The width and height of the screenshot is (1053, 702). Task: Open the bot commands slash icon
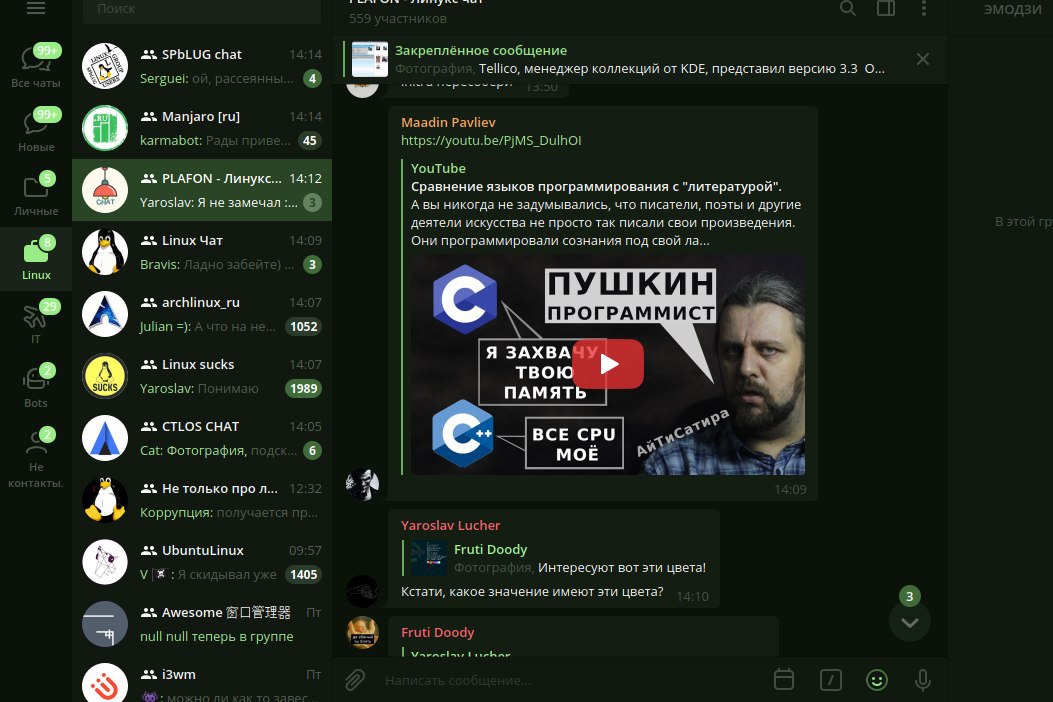pos(831,681)
